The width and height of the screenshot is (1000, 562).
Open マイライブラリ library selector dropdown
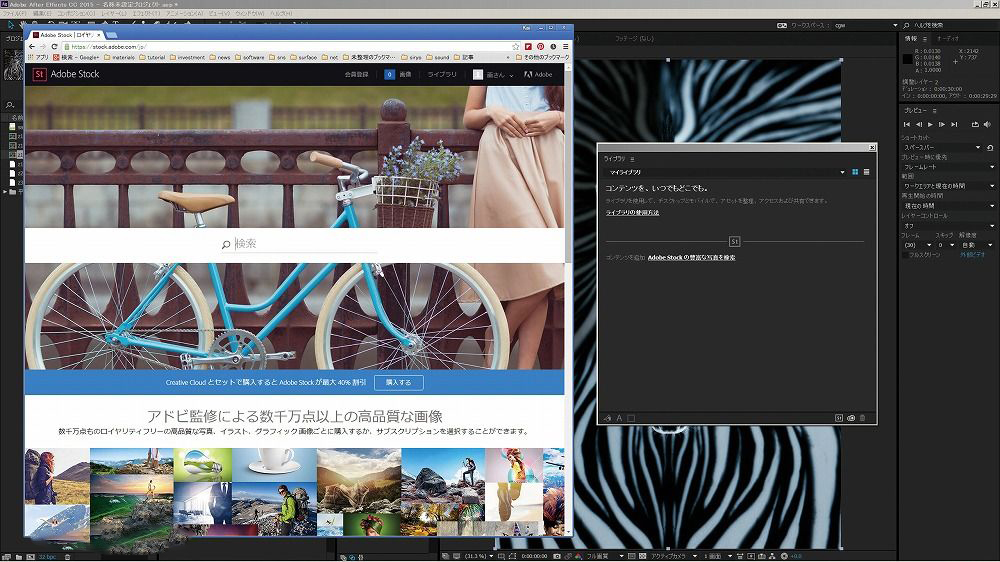pyautogui.click(x=726, y=172)
